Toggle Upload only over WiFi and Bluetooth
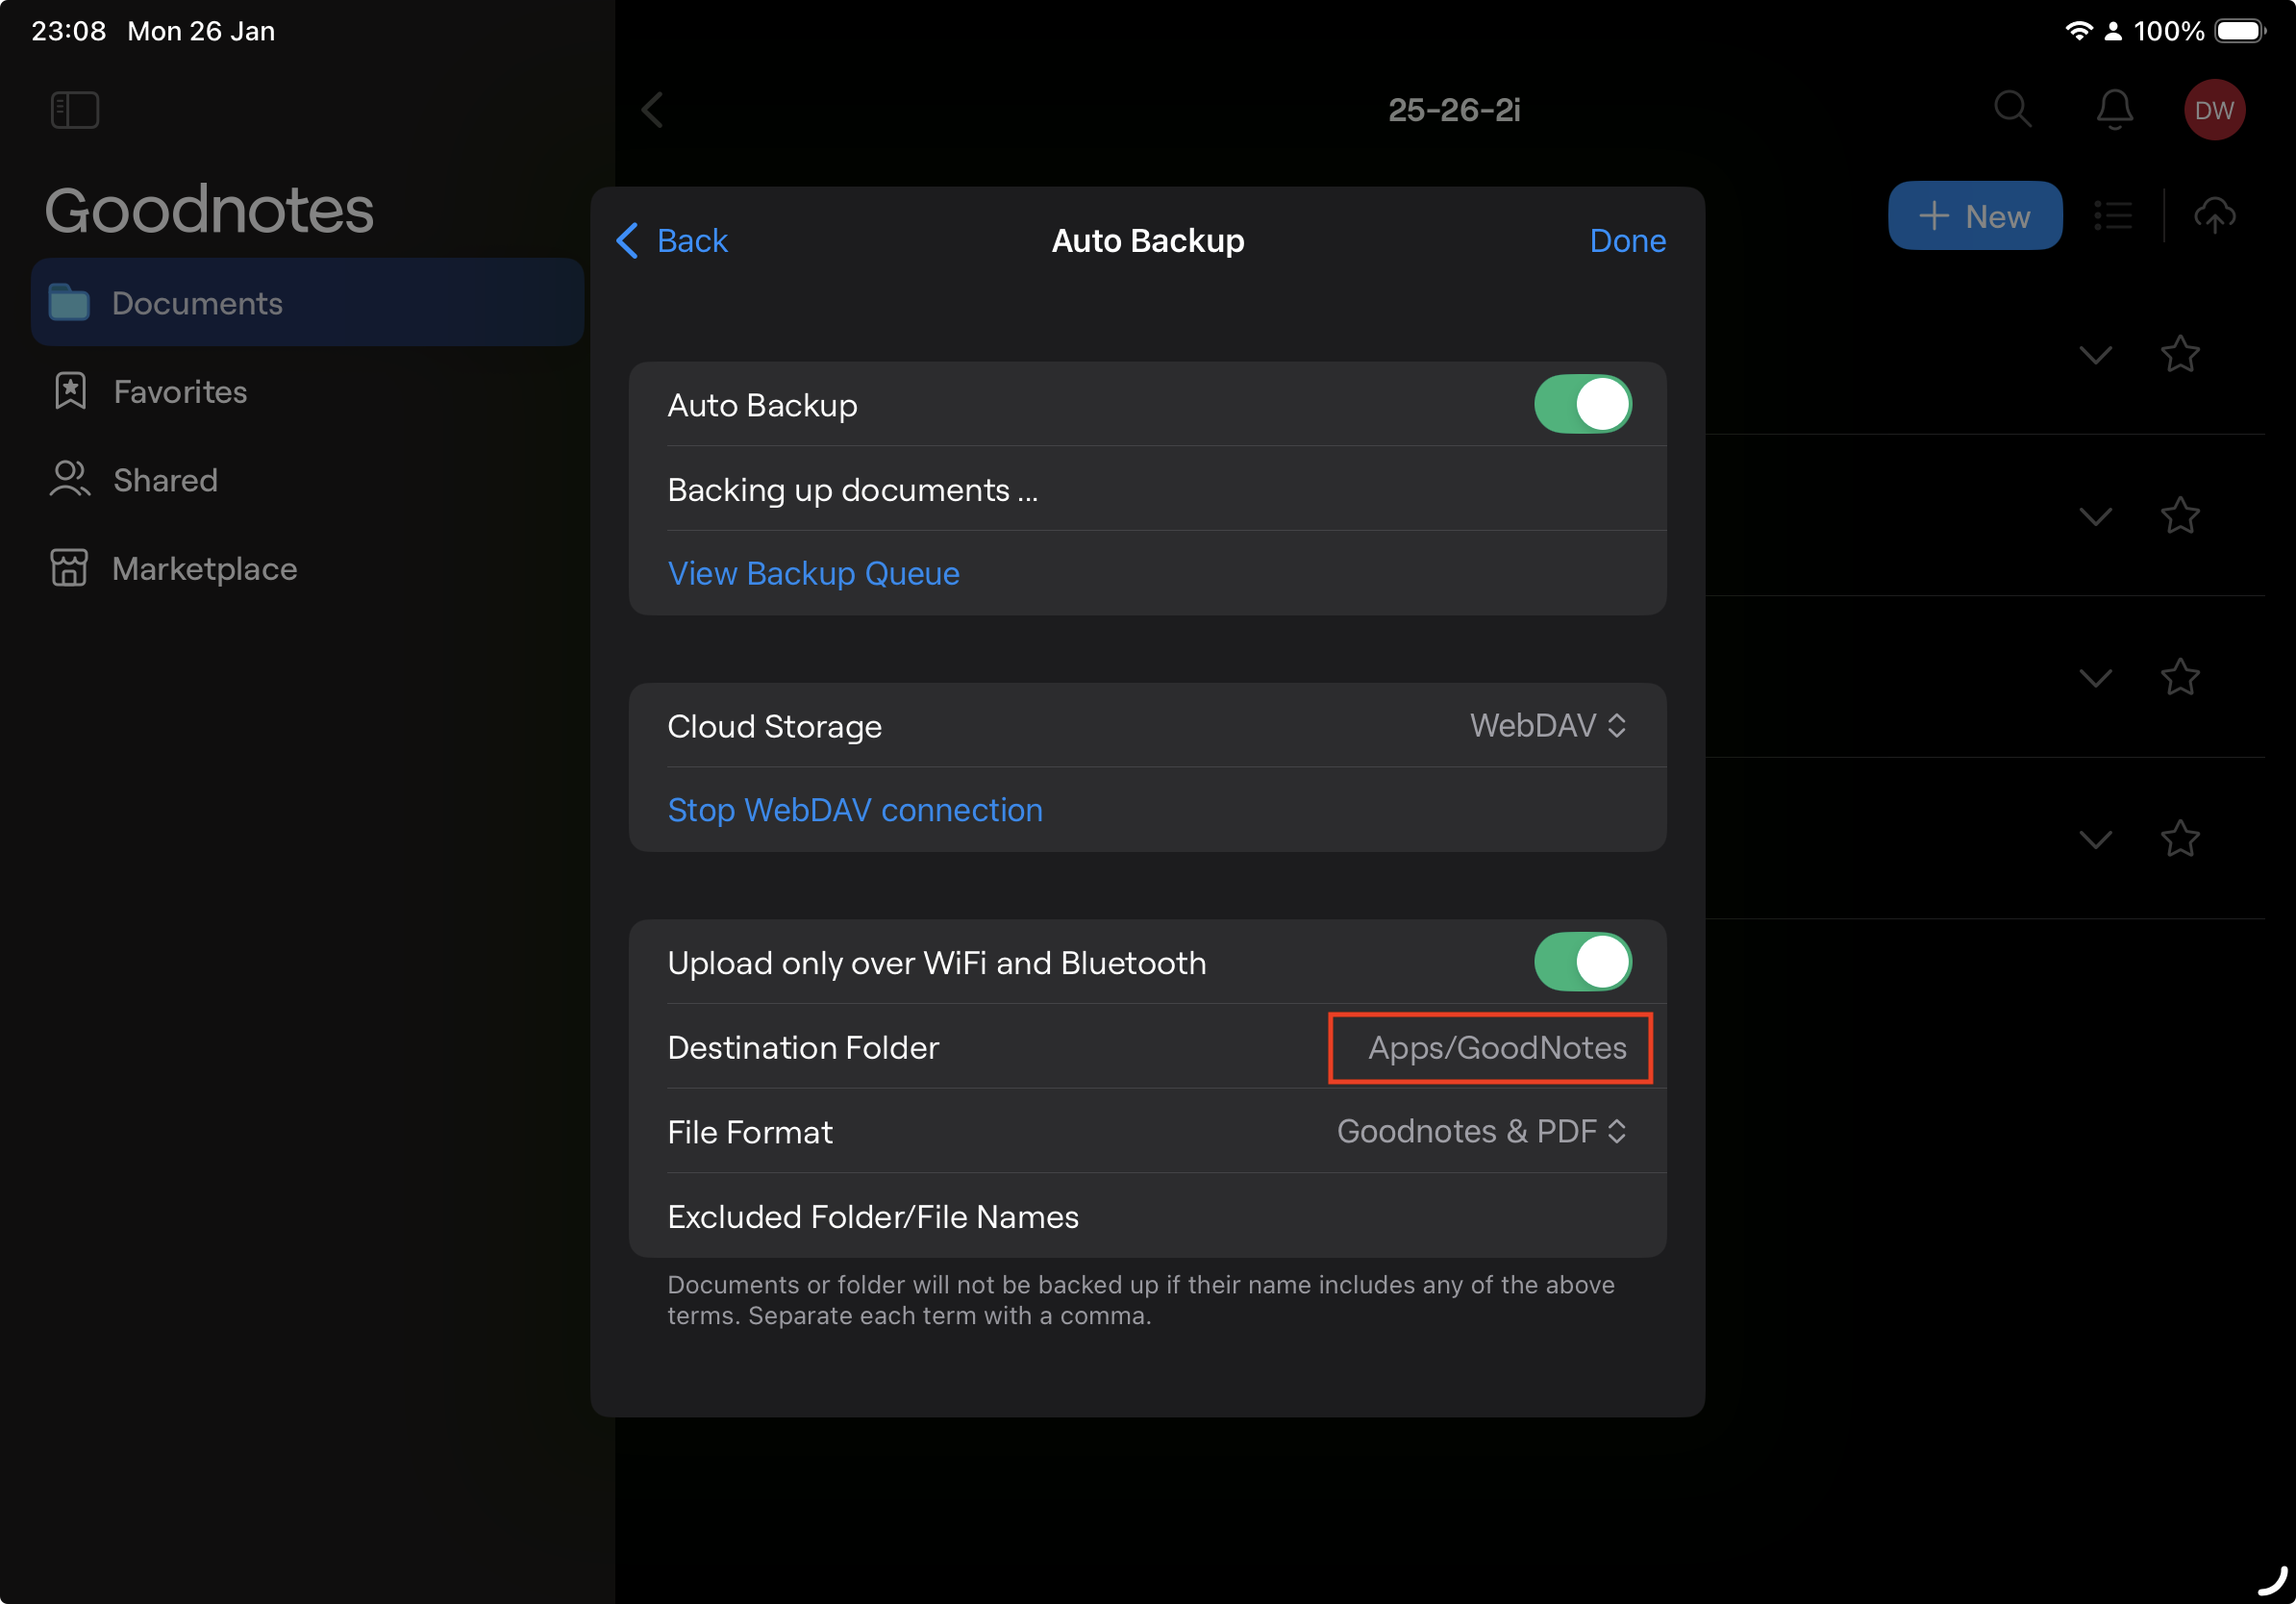This screenshot has height=1604, width=2296. click(x=1582, y=962)
